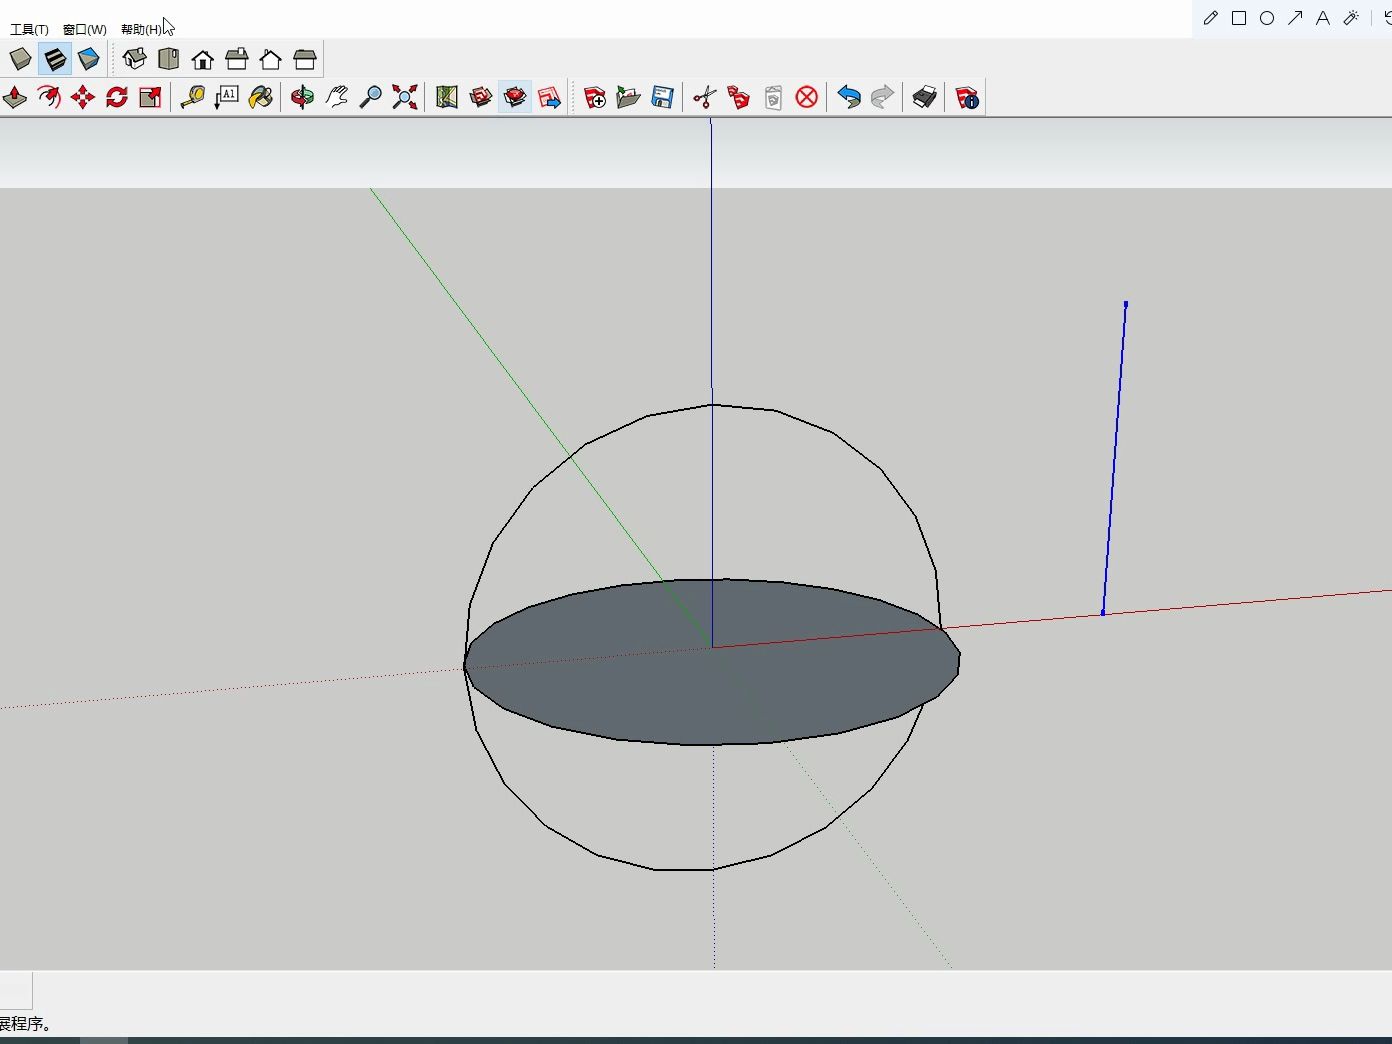Select the Rotate tool with red circular arrows

pos(117,97)
